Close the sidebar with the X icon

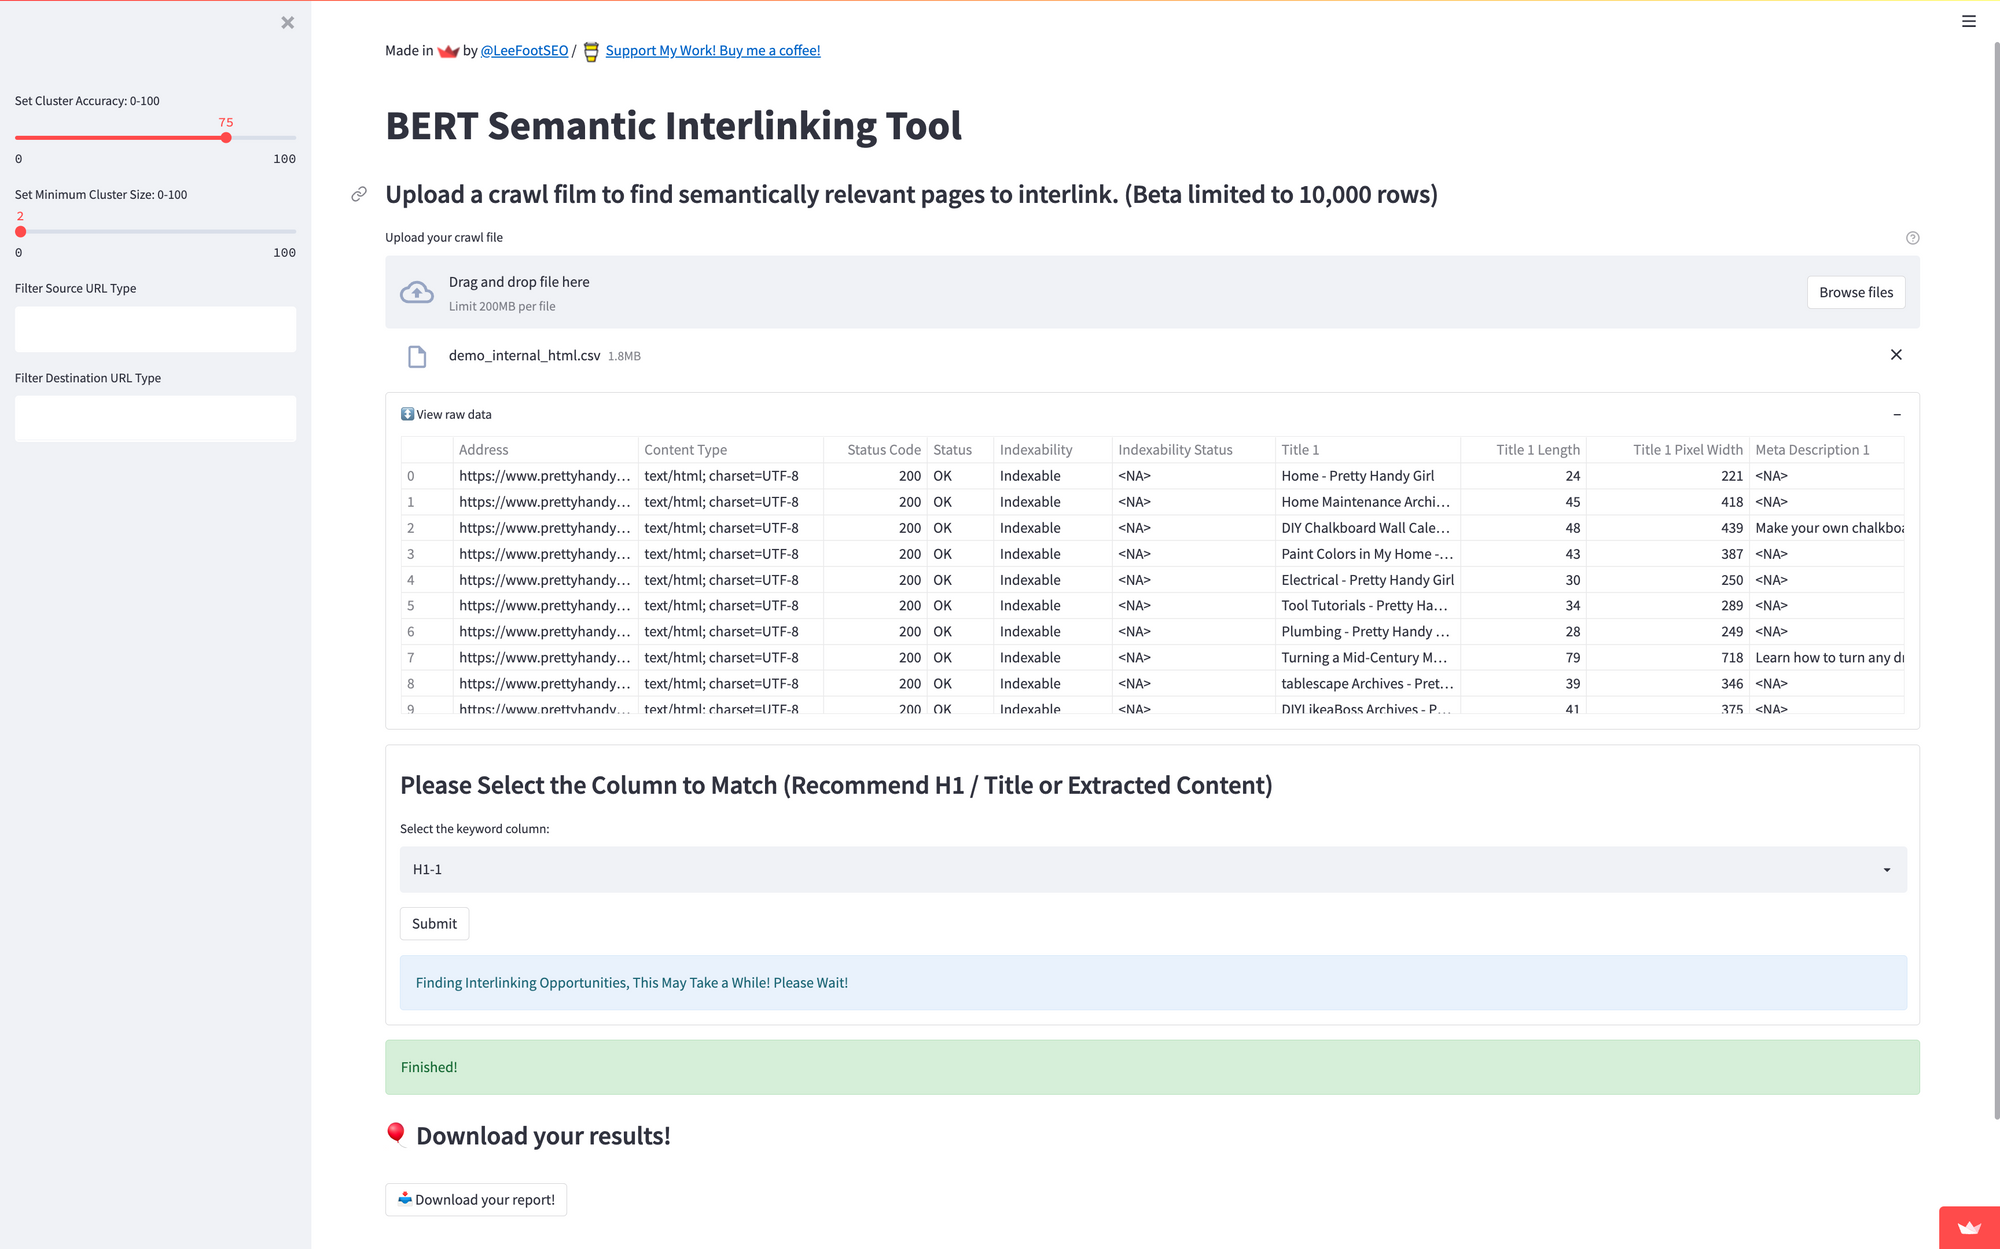287,22
